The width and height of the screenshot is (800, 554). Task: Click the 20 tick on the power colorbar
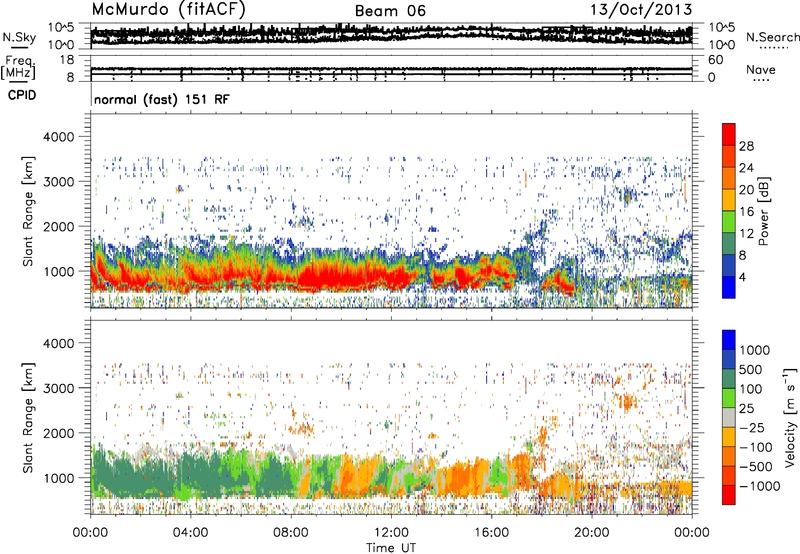pos(746,190)
